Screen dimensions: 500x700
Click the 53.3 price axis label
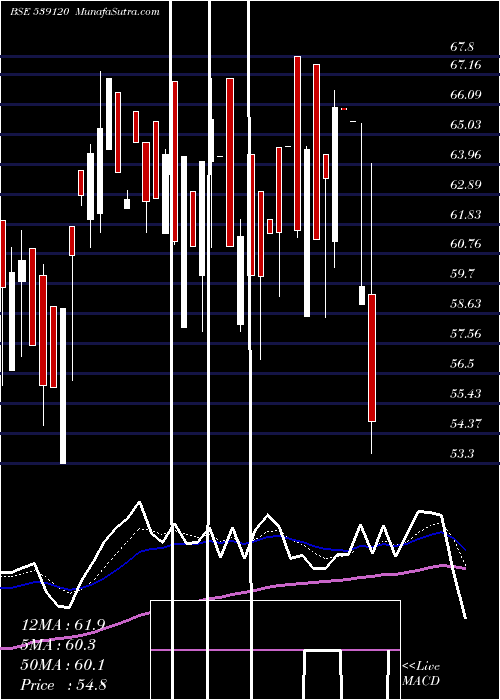462,454
